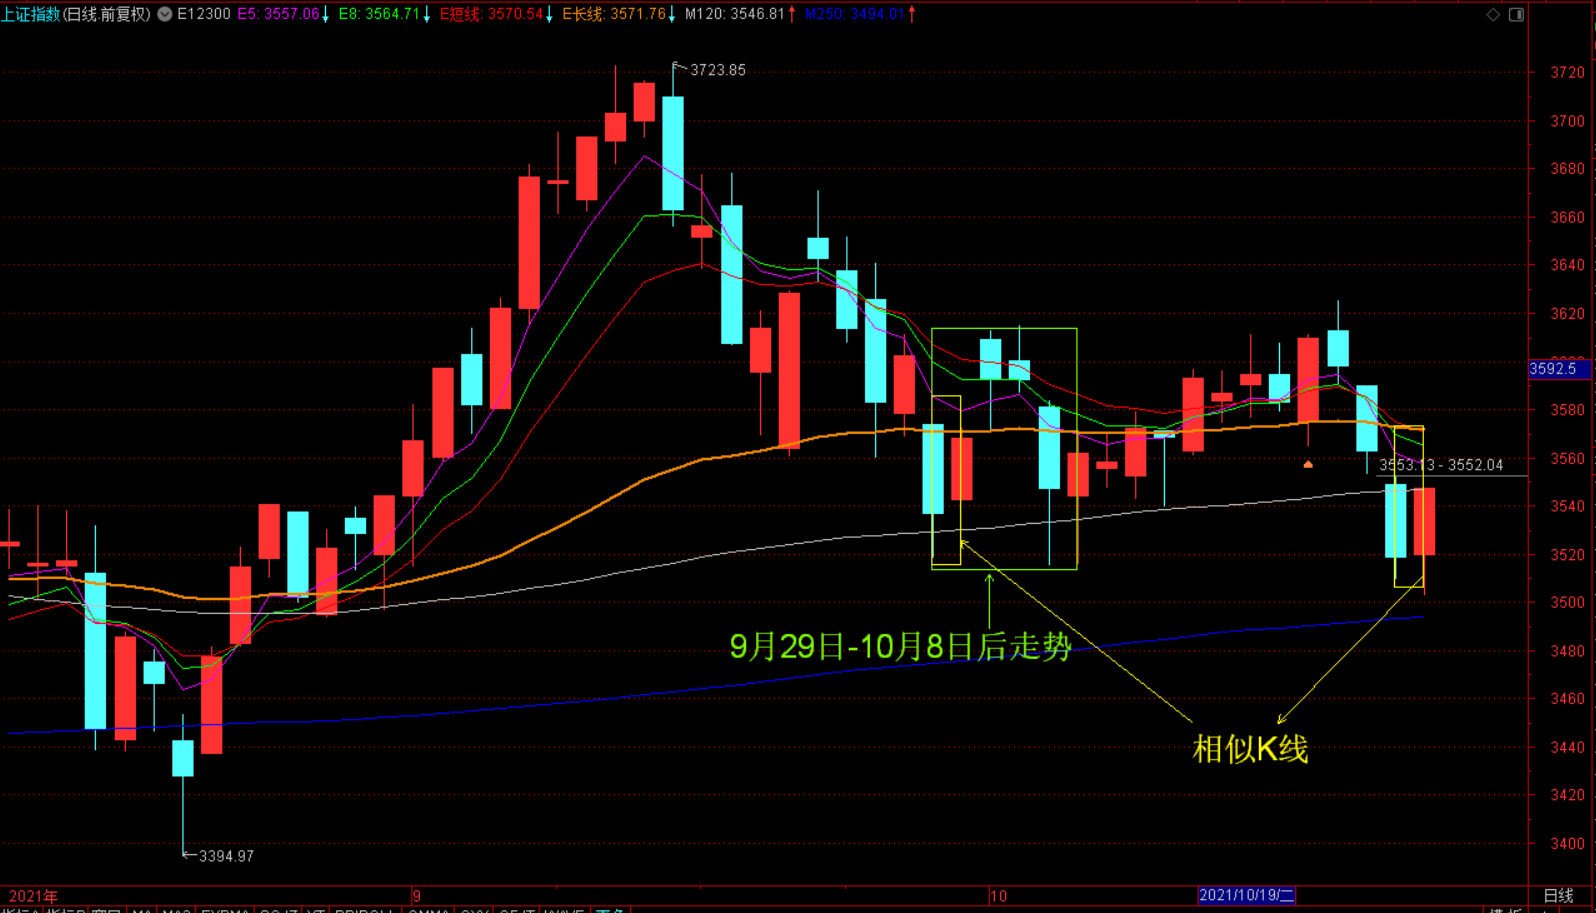The width and height of the screenshot is (1596, 913).
Task: Click the 3553.13 - 3552.04 range label
Action: (x=1441, y=465)
